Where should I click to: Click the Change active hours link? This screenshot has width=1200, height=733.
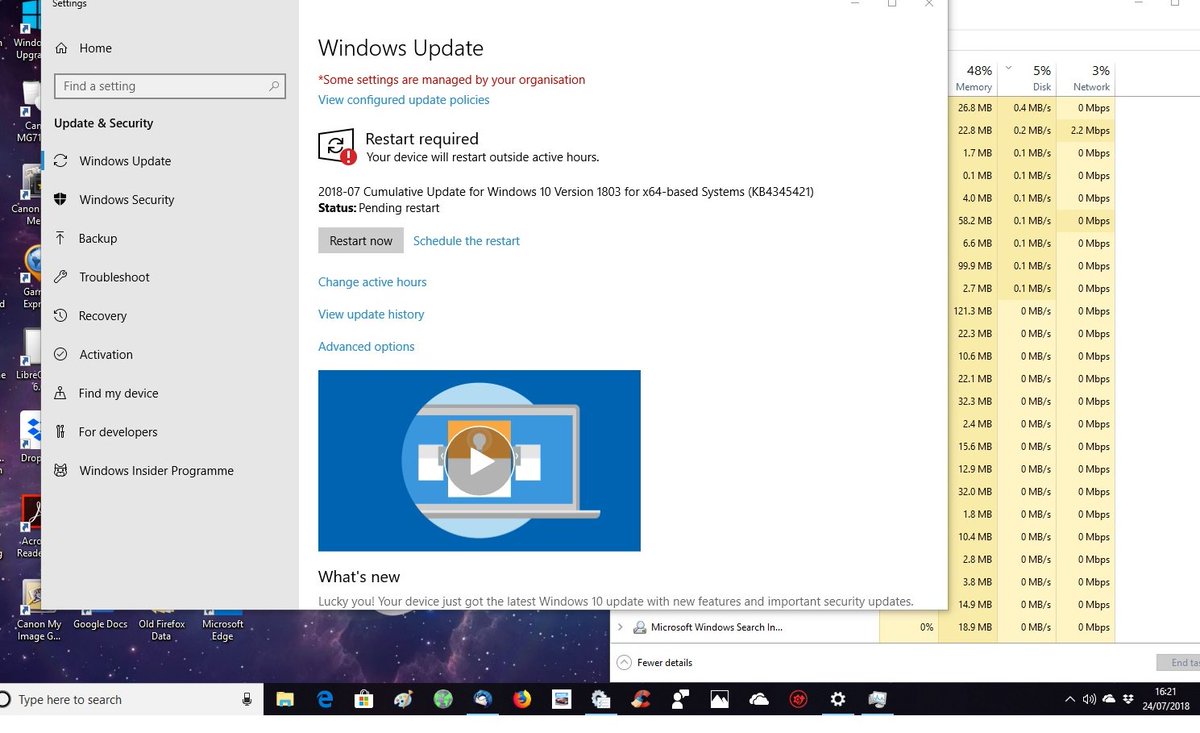372,282
